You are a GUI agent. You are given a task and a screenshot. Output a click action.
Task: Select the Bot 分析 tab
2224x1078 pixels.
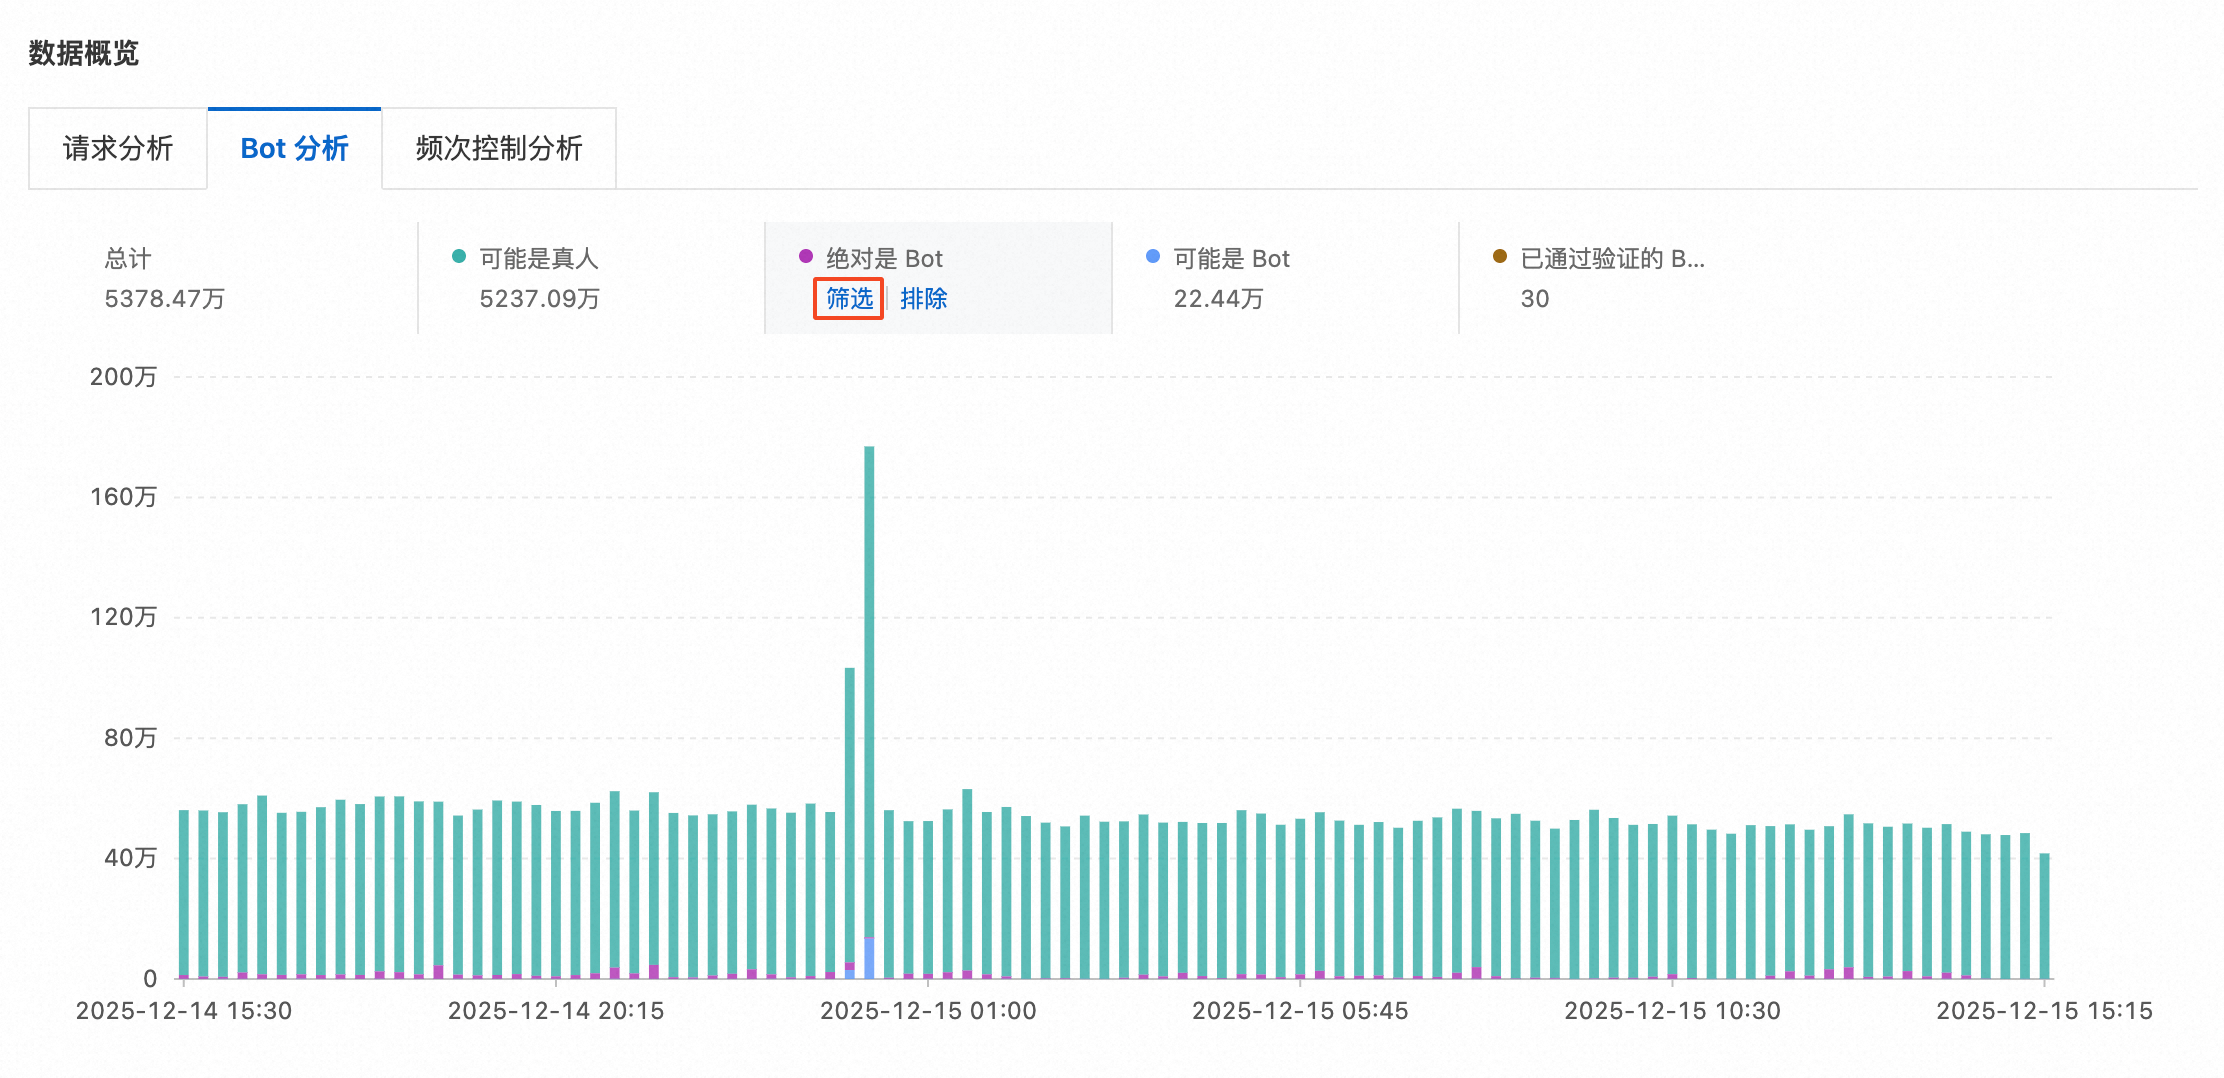pos(294,148)
